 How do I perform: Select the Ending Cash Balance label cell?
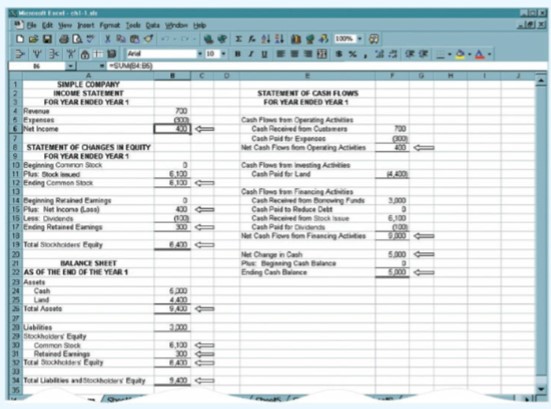[x=308, y=272]
